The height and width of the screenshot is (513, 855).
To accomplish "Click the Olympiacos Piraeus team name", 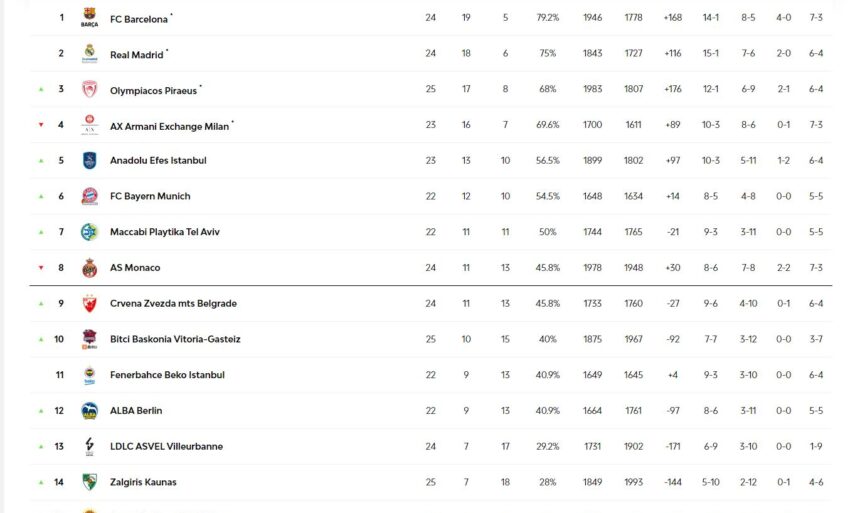I will coord(153,90).
